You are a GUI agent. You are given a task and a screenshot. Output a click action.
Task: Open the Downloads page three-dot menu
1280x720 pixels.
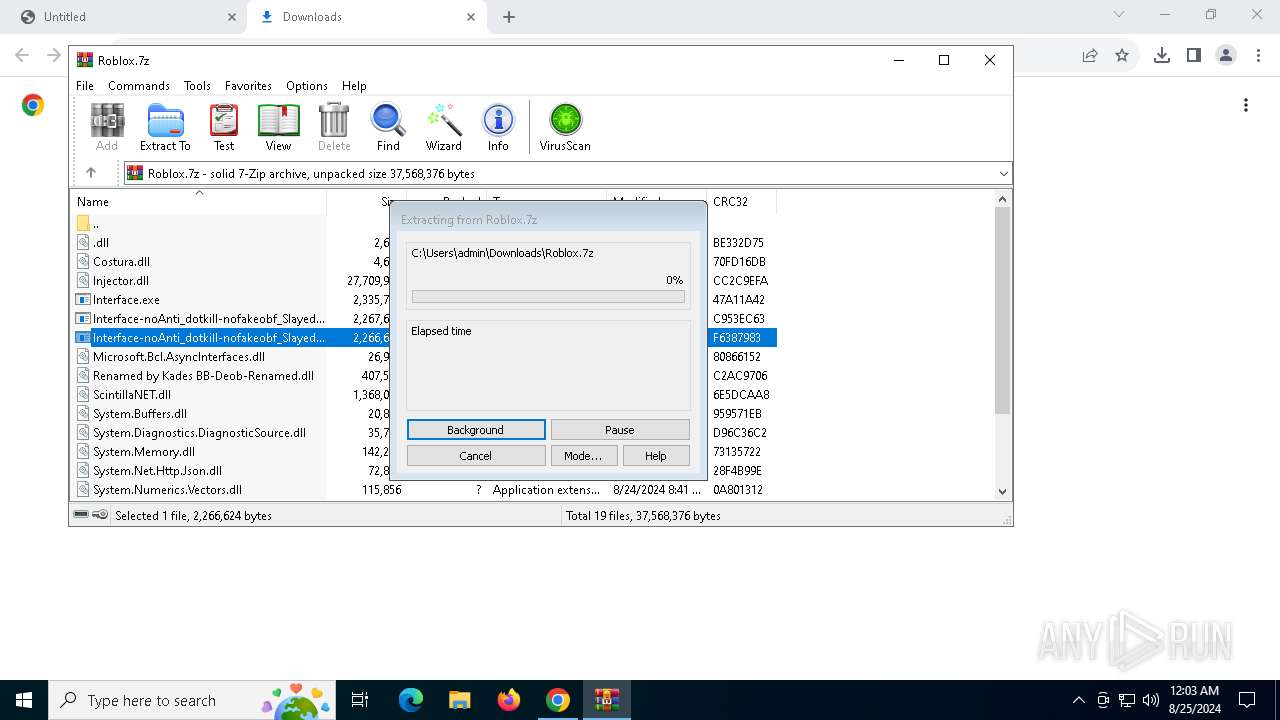click(1246, 105)
